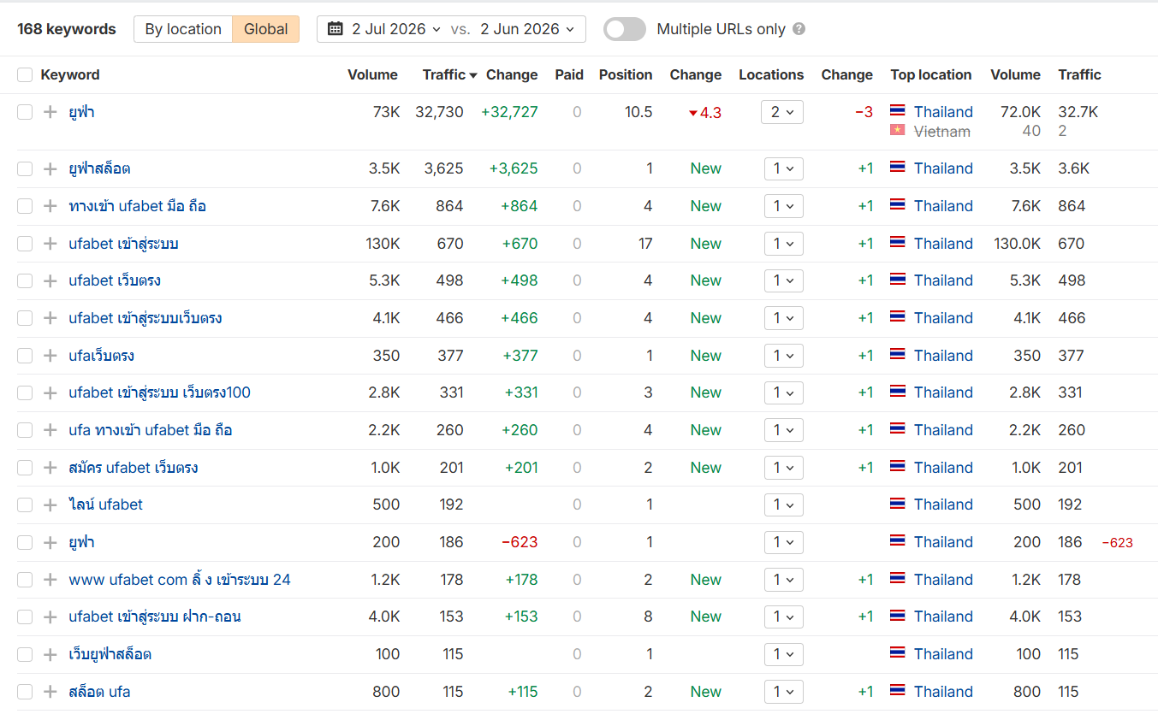Click plus icon next to ไลน์ ufabet
The height and width of the screenshot is (714, 1158).
(x=50, y=505)
